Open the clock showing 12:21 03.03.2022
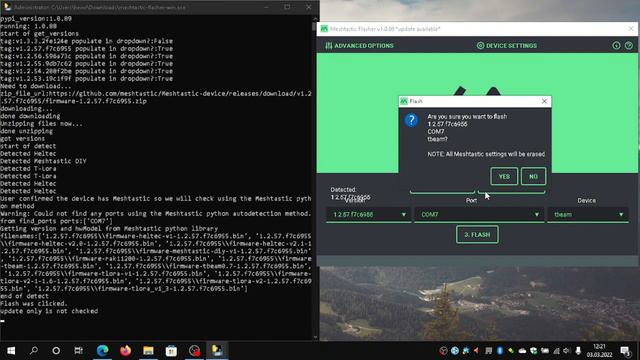Screen dimensions: 640x360 [599, 351]
